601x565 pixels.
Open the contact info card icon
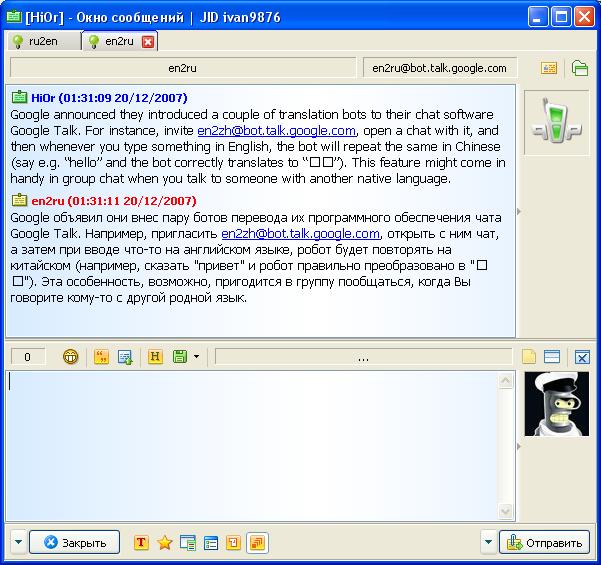pos(549,68)
